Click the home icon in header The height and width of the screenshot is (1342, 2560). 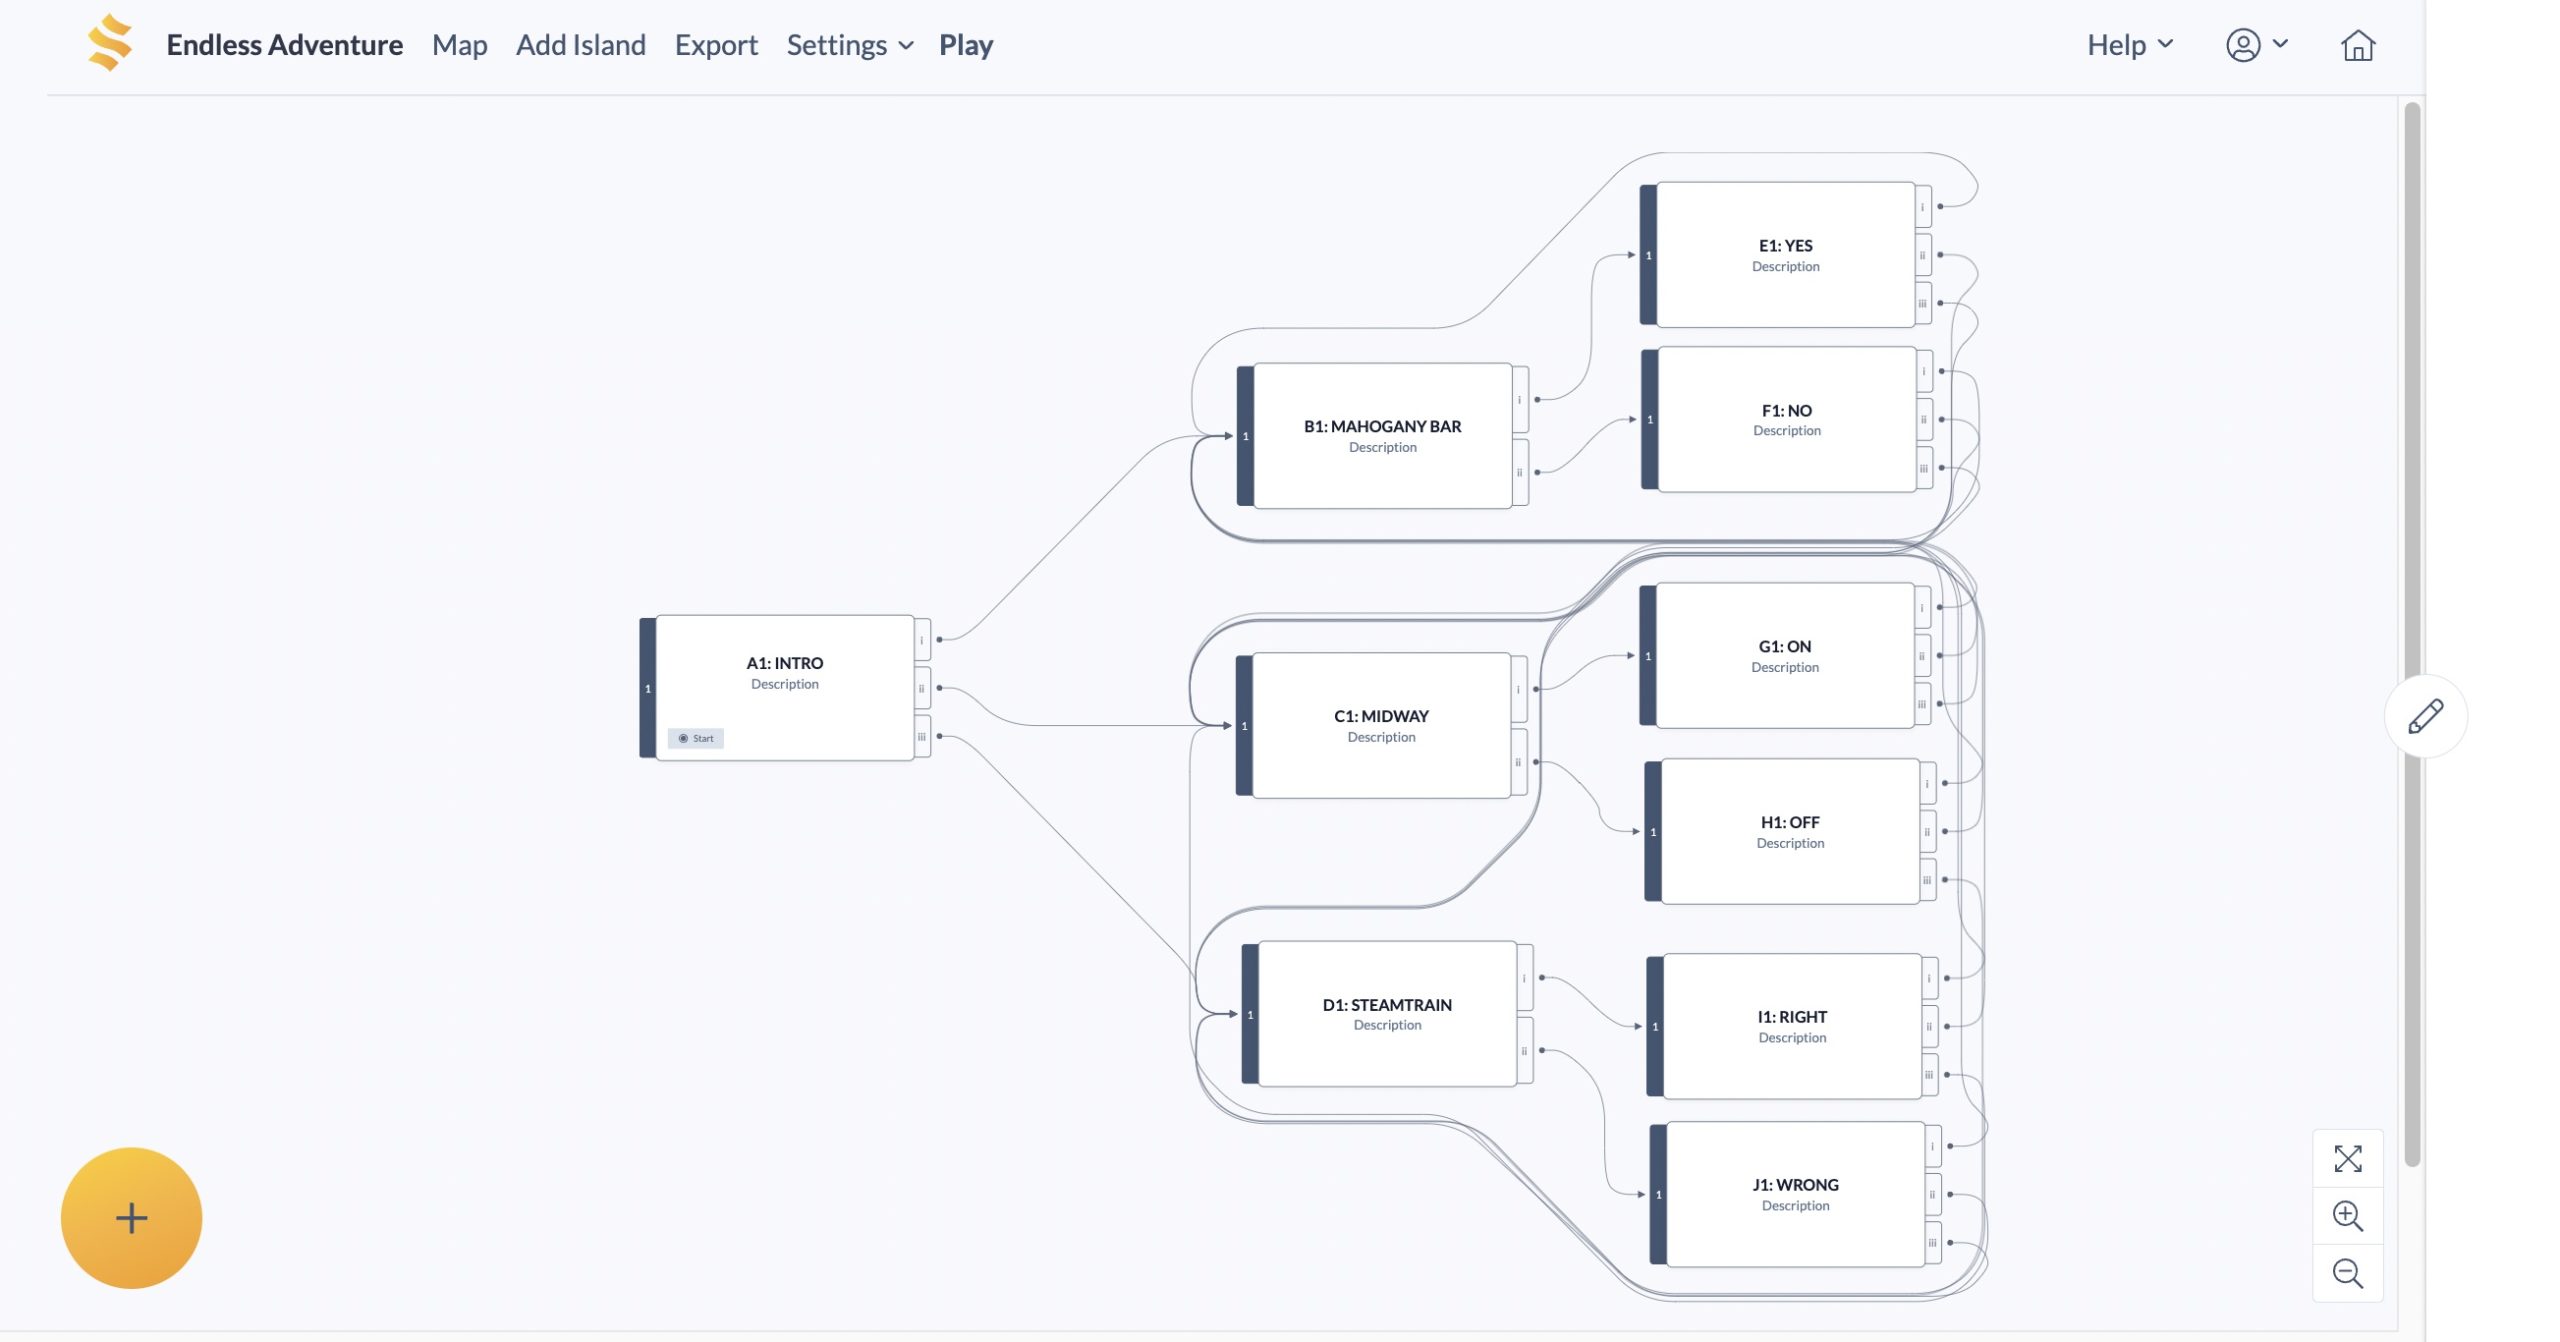[2357, 45]
